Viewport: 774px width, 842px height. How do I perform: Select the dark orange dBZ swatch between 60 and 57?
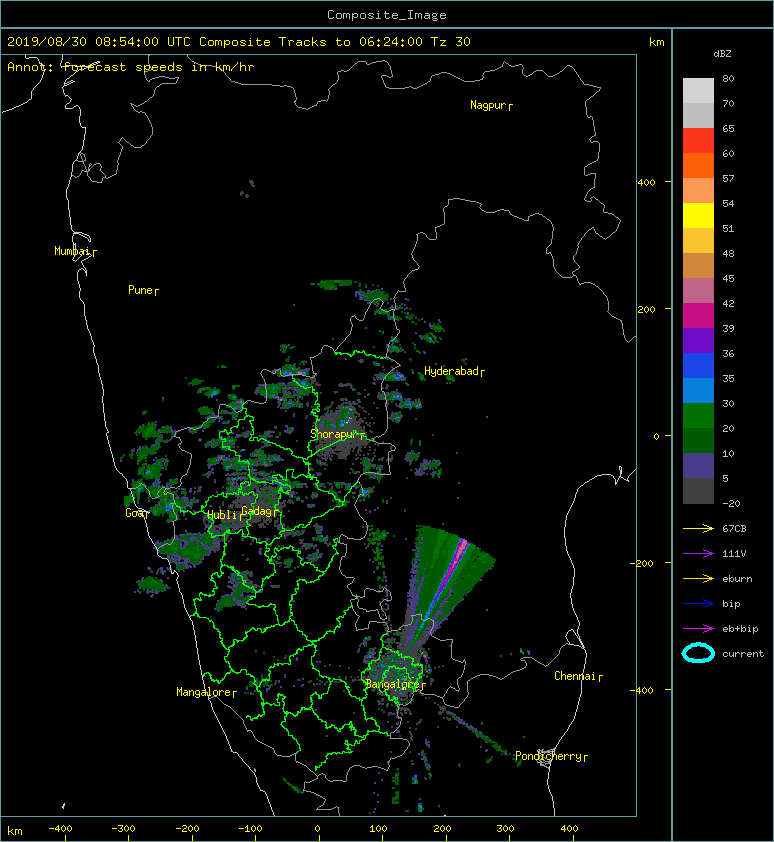click(x=698, y=165)
